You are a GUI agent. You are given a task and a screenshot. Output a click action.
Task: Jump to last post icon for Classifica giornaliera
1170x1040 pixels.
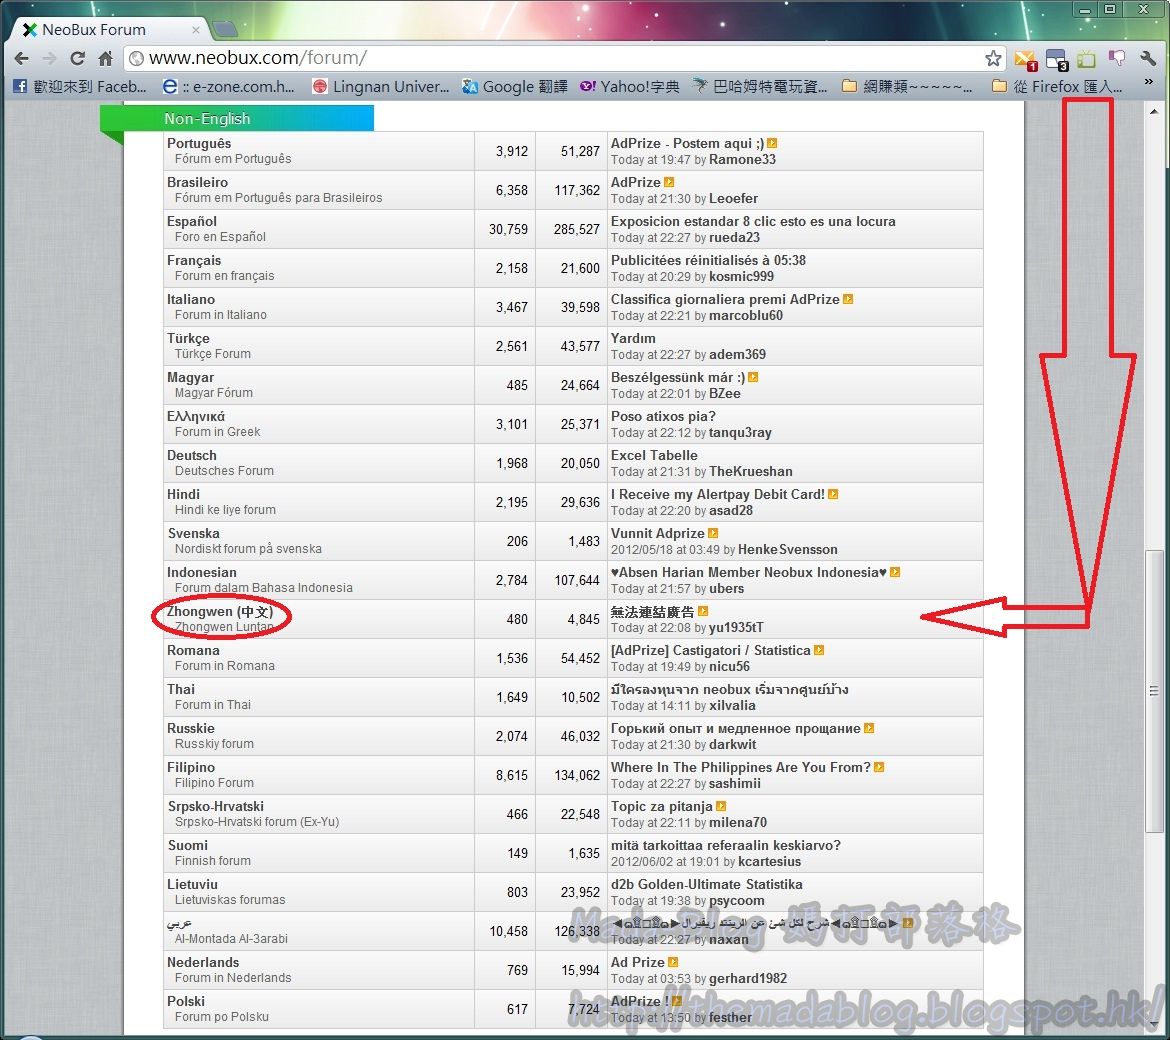(848, 299)
